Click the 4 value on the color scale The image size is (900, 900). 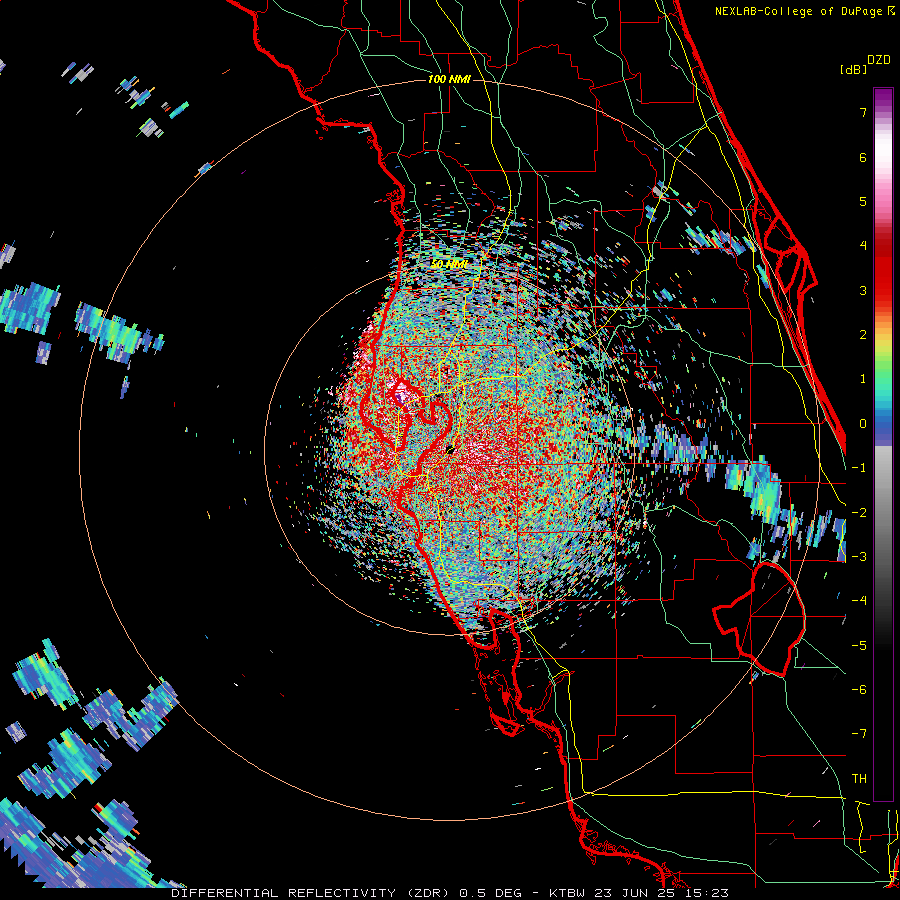863,246
